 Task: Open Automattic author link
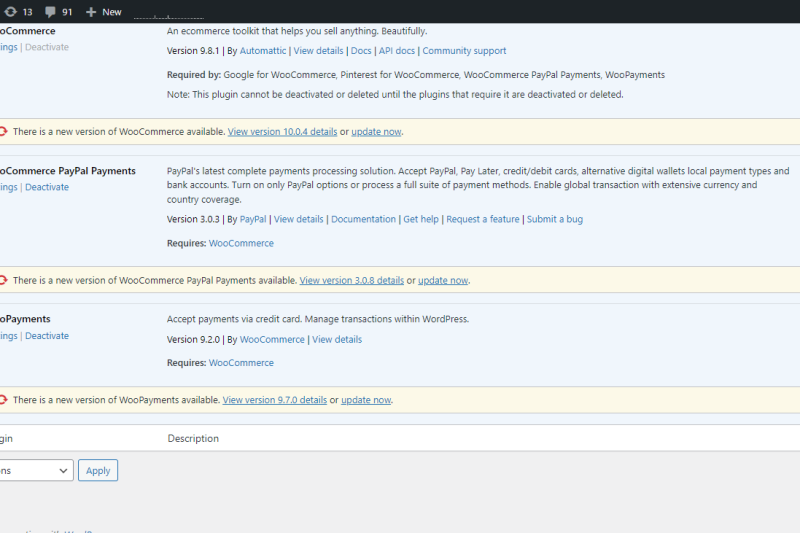pos(263,50)
